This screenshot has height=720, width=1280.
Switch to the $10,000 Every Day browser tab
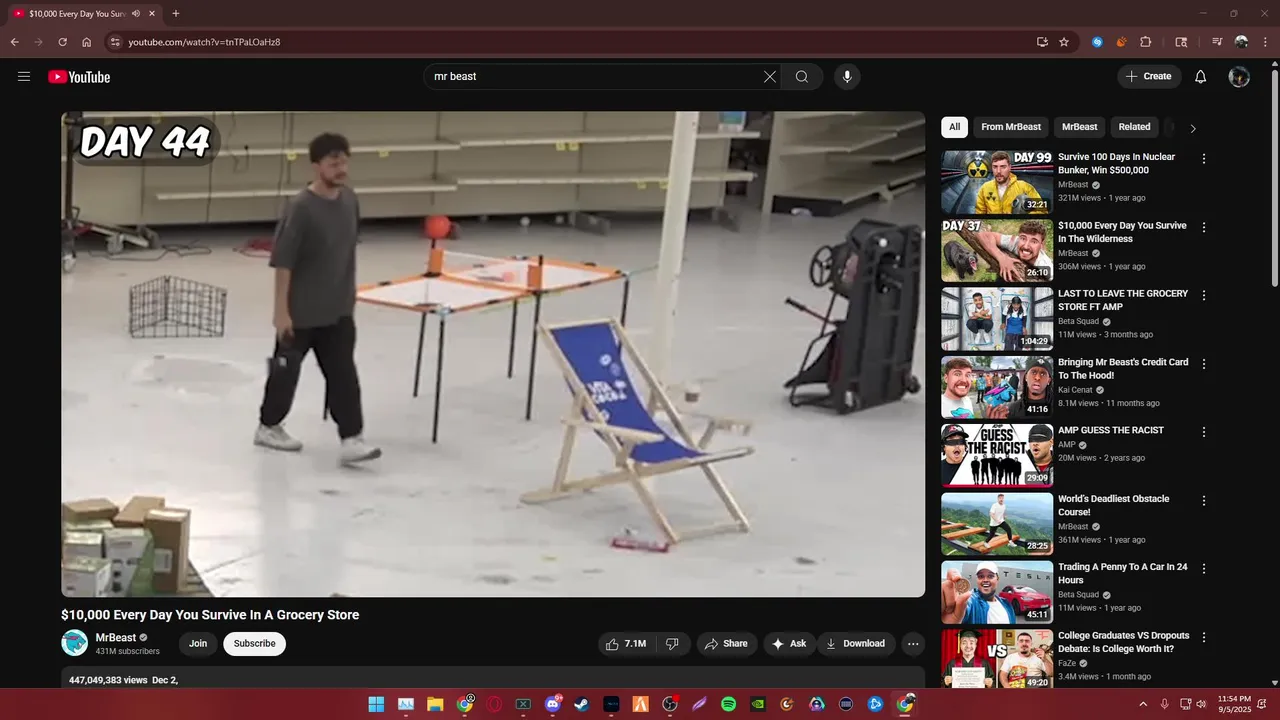tap(83, 14)
